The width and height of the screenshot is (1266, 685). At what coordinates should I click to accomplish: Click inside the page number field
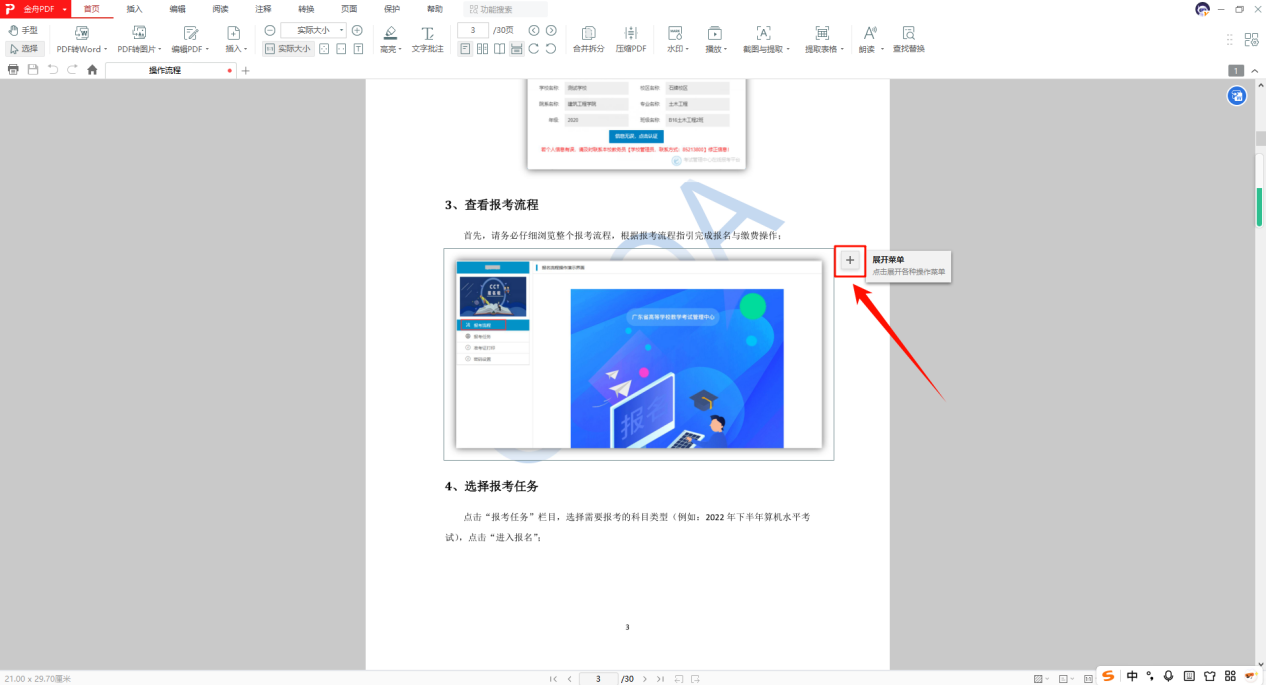point(473,29)
